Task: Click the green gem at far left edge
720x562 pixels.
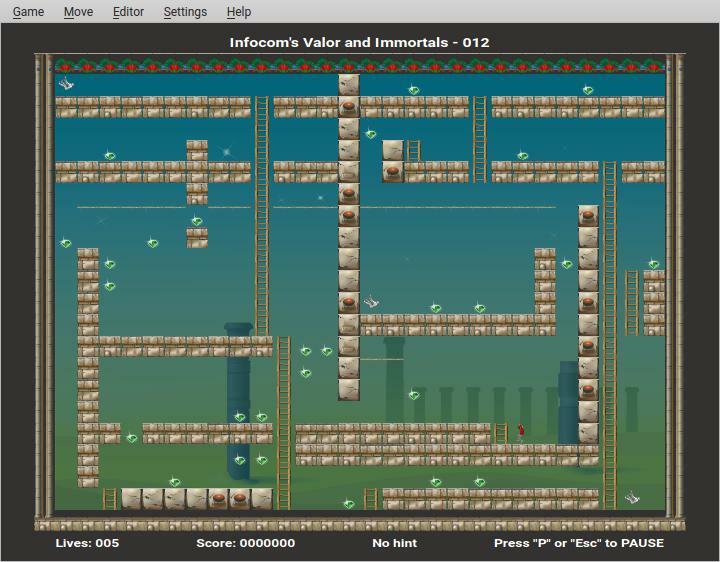Action: coord(66,243)
